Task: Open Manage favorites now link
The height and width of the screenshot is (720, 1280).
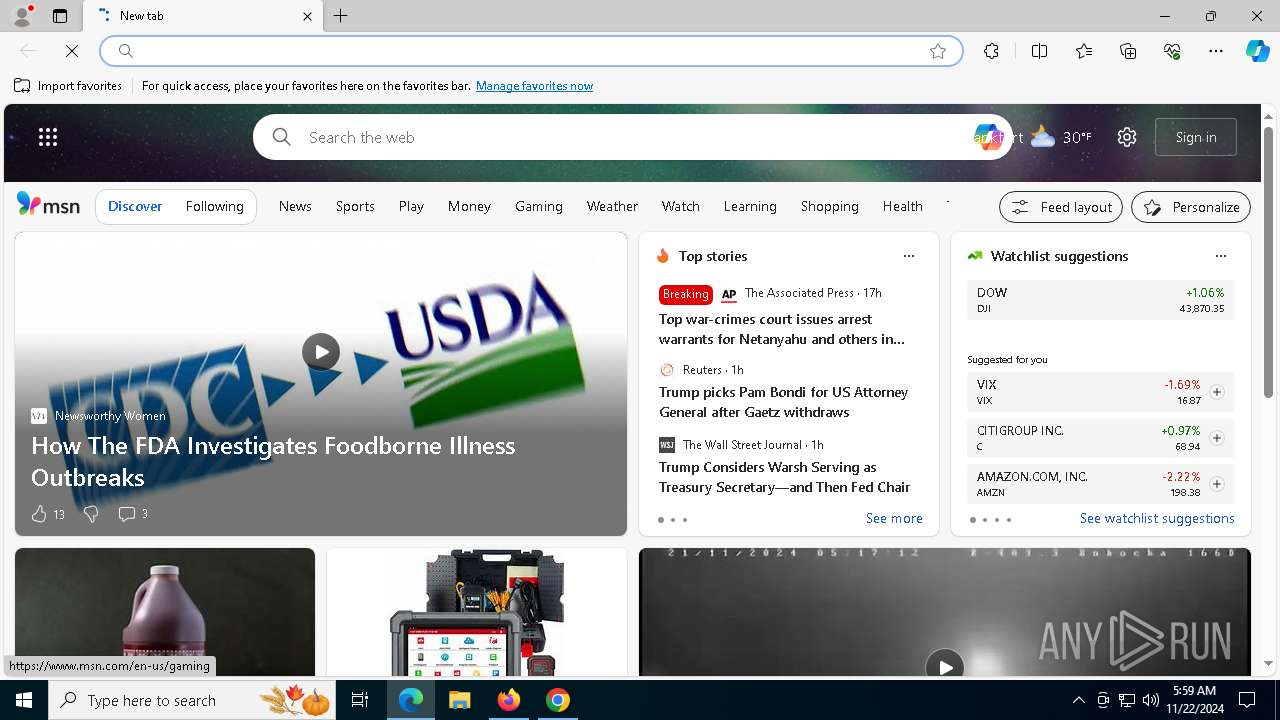Action: pyautogui.click(x=534, y=86)
